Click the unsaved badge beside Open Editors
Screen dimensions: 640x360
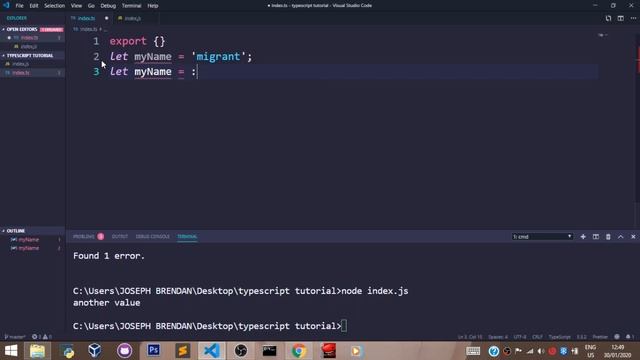tap(51, 29)
